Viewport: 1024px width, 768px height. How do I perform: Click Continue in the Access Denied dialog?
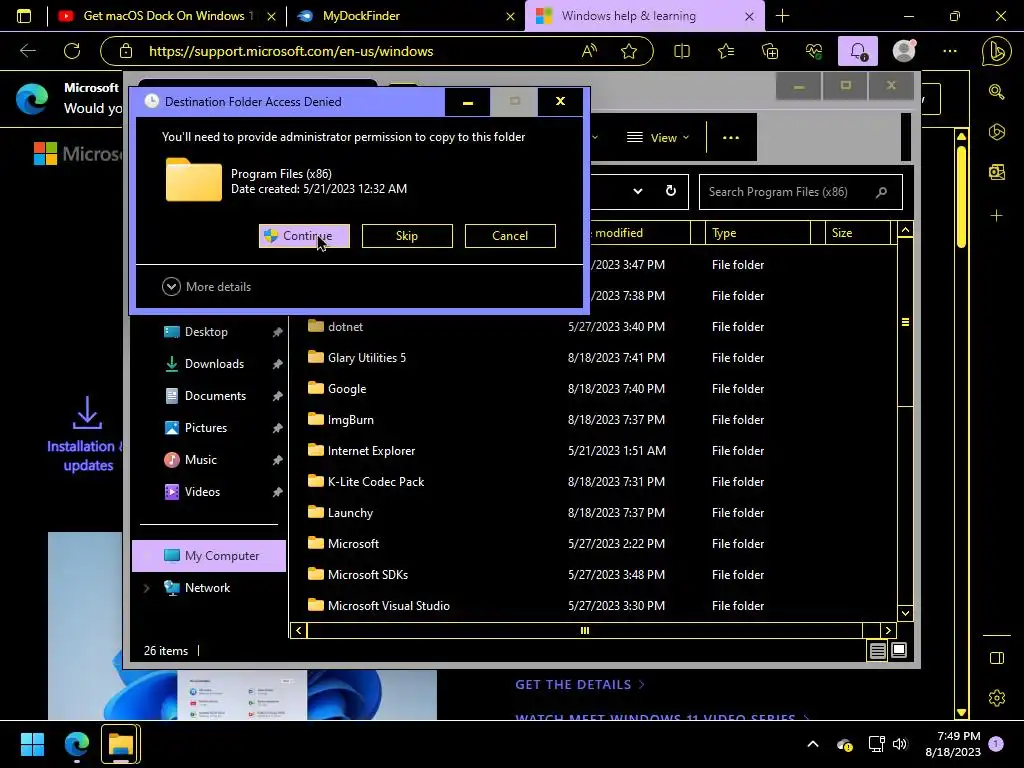304,236
